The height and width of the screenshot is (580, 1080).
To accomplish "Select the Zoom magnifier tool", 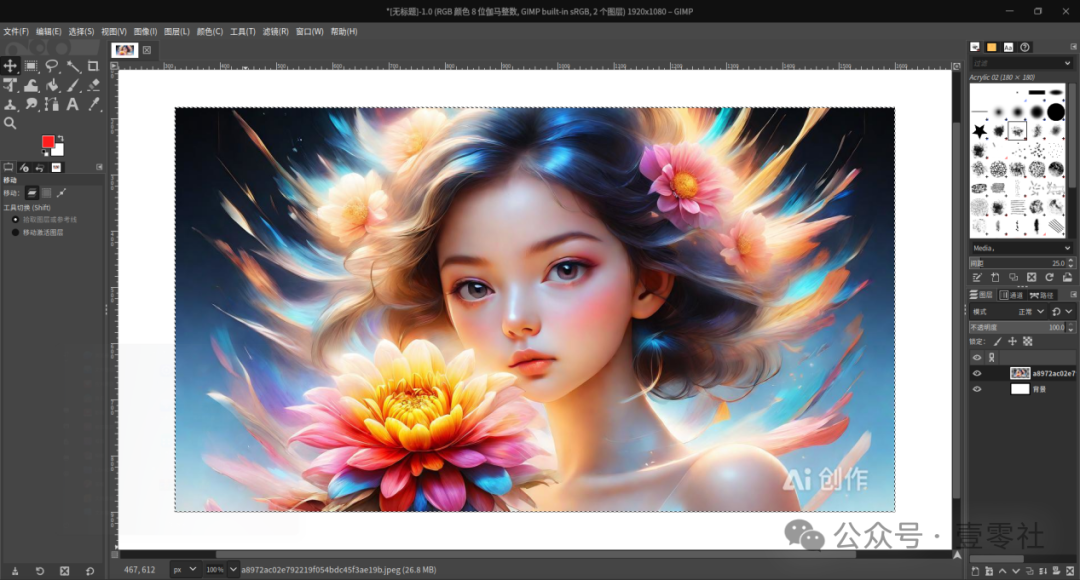I will click(x=10, y=123).
